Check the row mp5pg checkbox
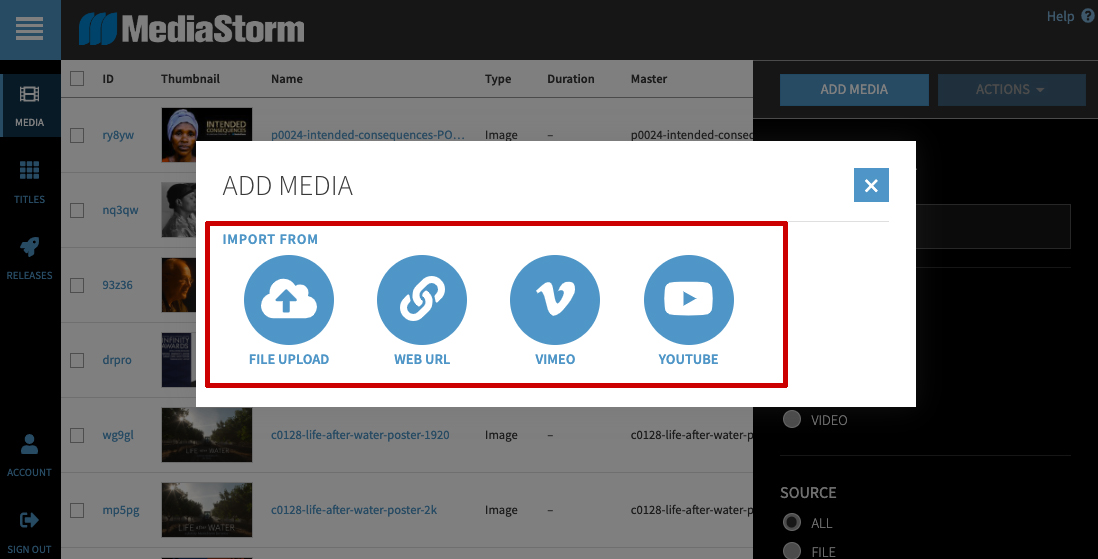This screenshot has height=559, width=1098. [x=77, y=510]
